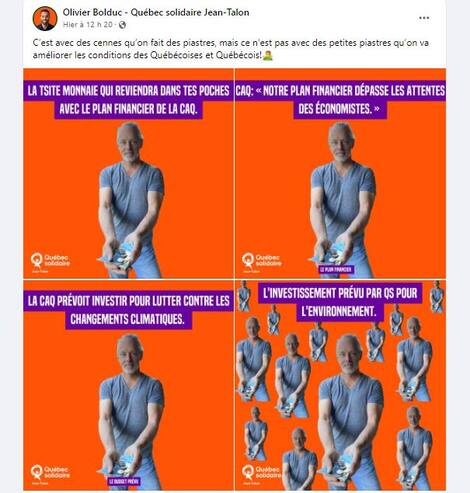Click the Olivier Bolduc - Québec solidaire Jean-Talon name
470x493 pixels.
156,12
